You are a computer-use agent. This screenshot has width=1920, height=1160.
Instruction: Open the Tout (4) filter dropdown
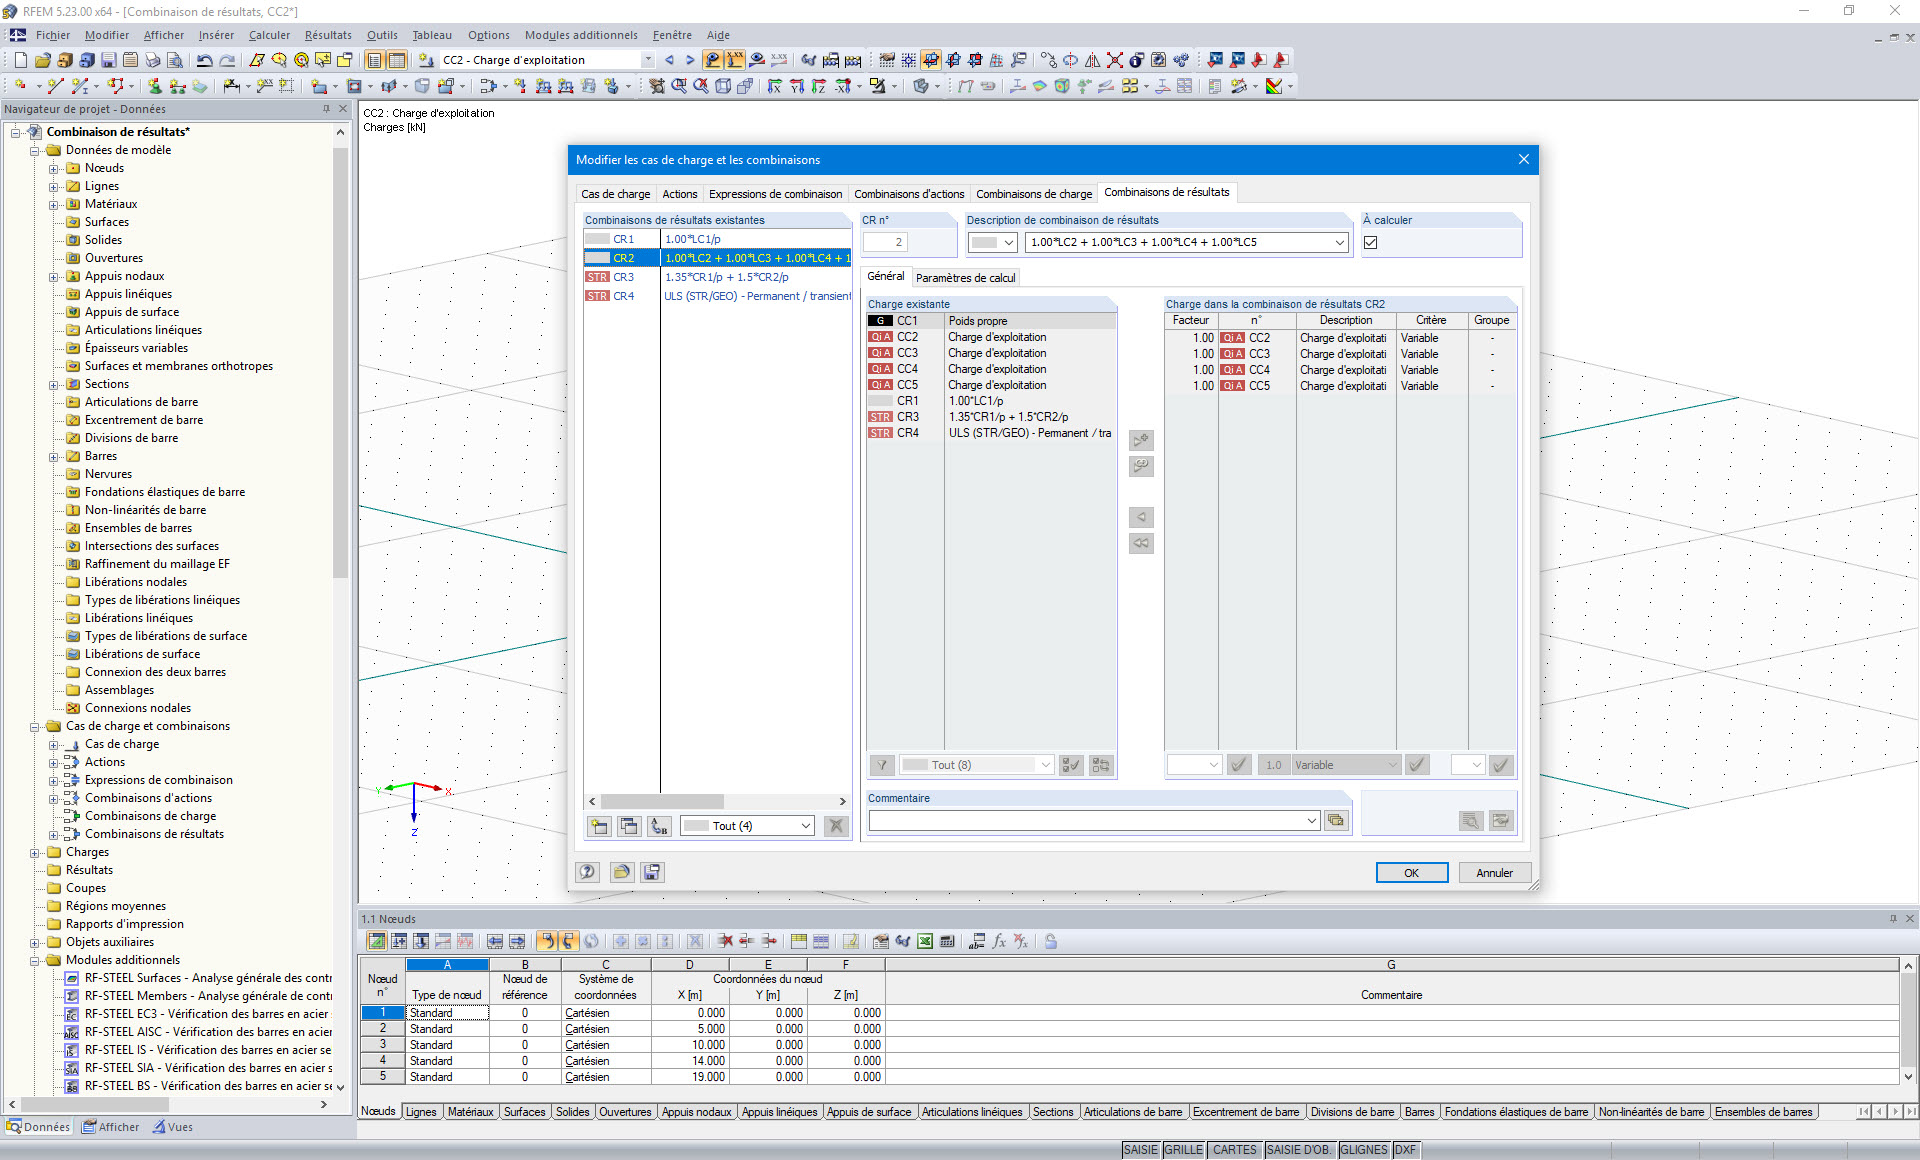coord(805,826)
